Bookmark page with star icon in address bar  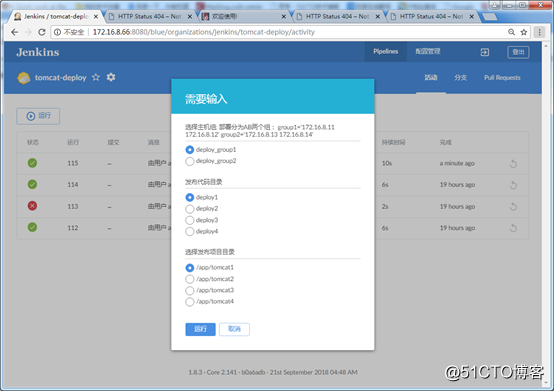coord(524,32)
